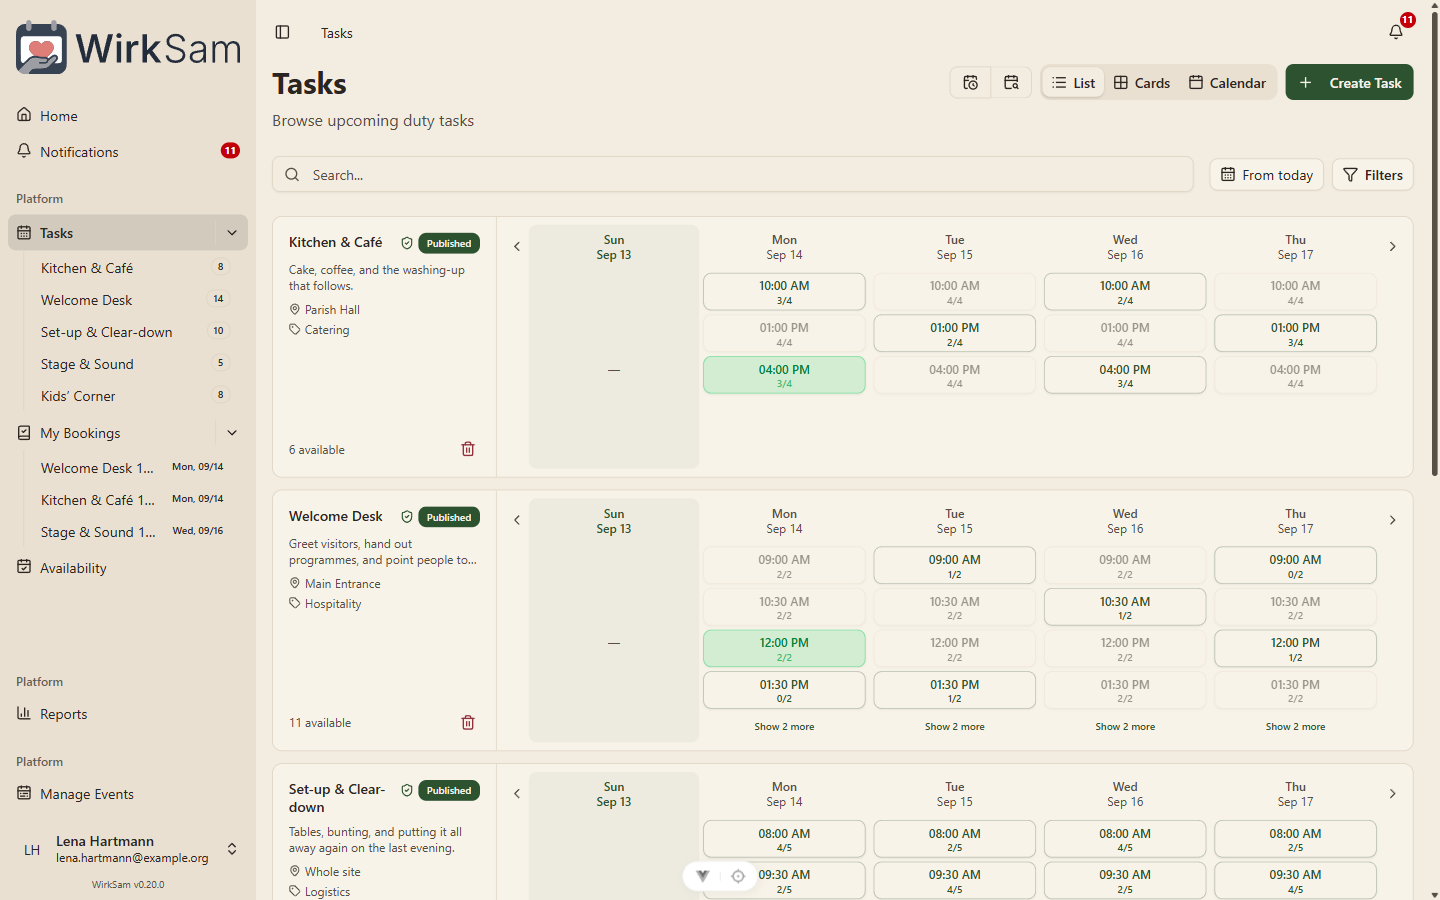Screen dimensions: 1440x900
Task: Open the Tasks sidebar item
Action: click(x=111, y=233)
